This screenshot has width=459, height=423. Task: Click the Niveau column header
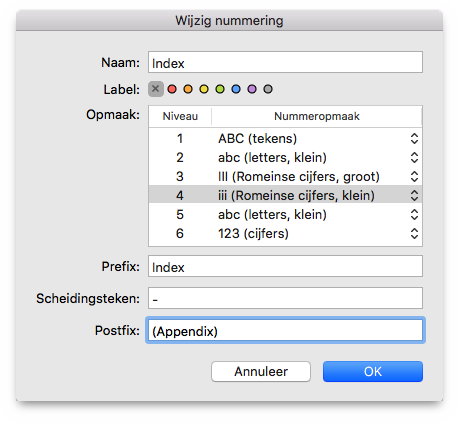[180, 116]
